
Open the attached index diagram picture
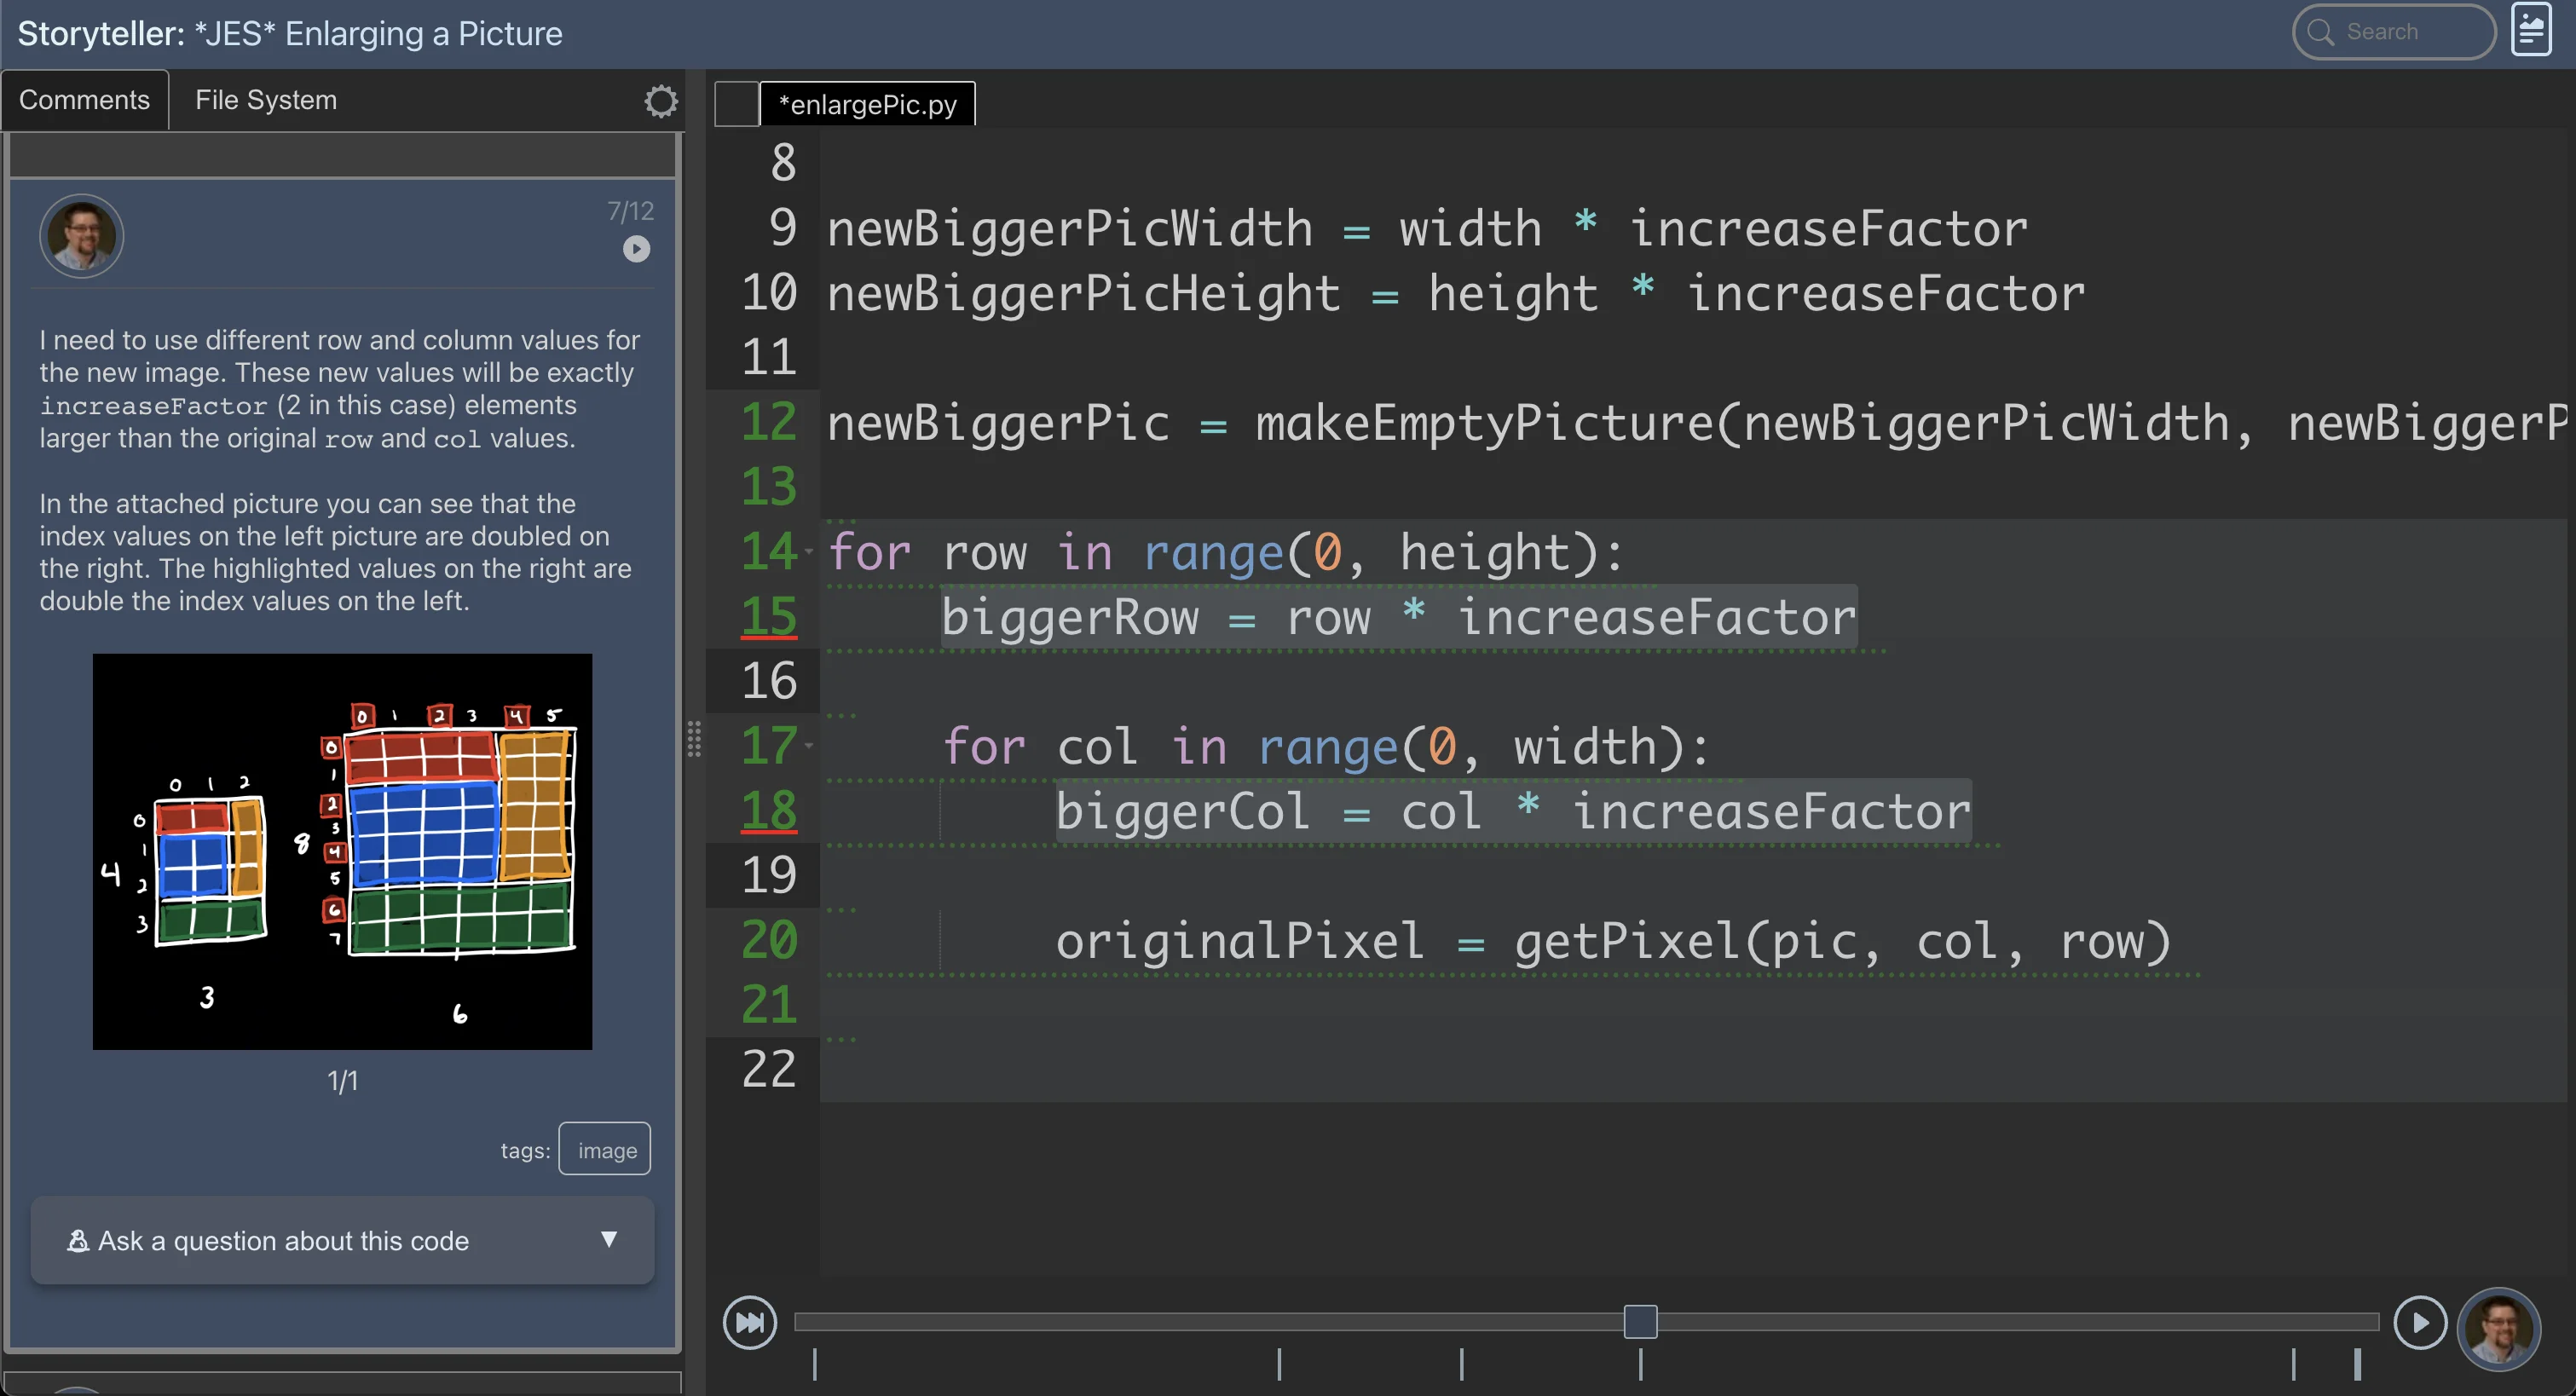[342, 851]
